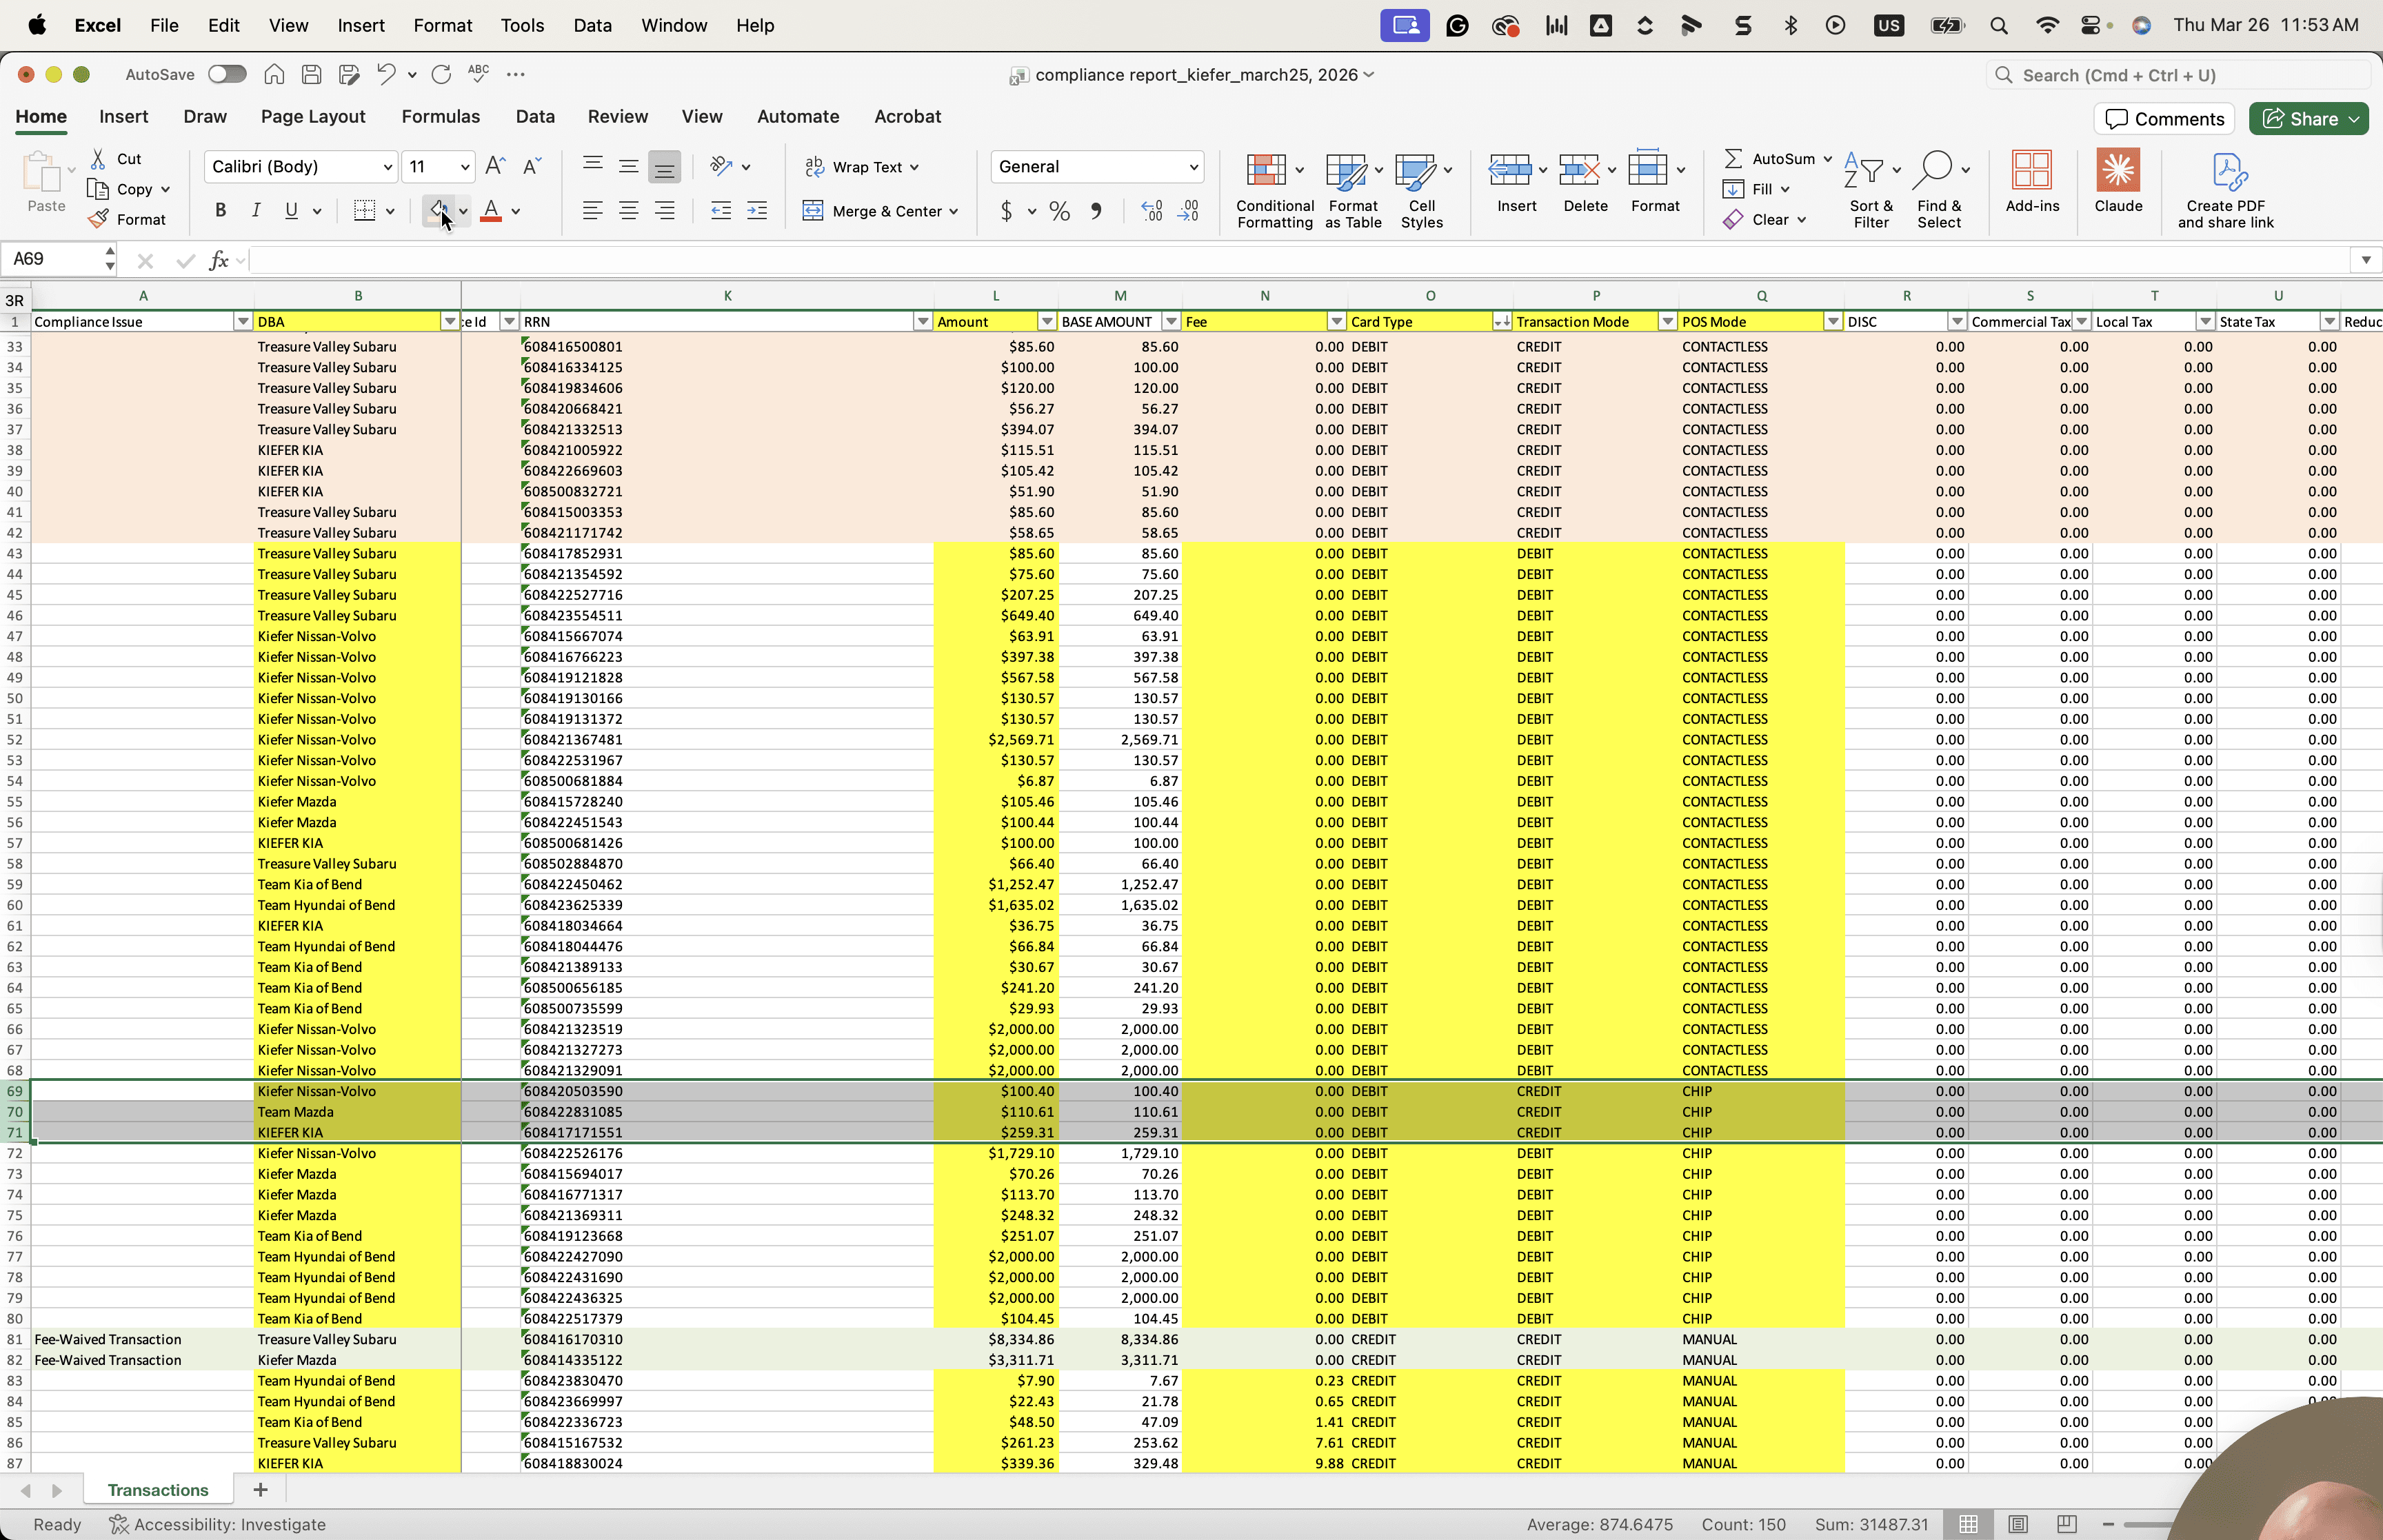
Task: Launch the Claude add-in icon
Action: [x=2117, y=171]
